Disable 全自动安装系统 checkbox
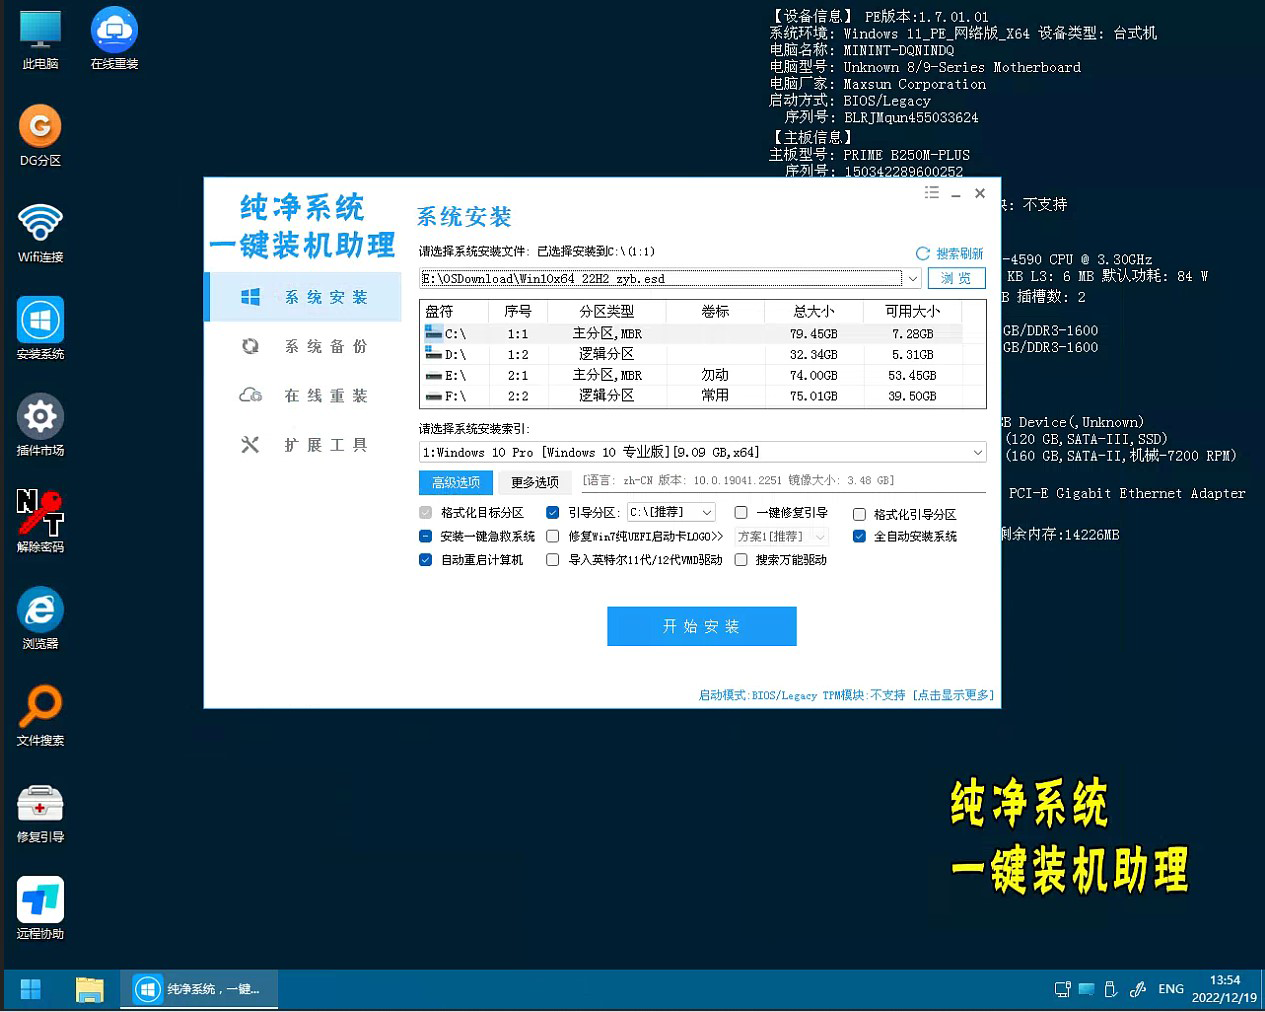The height and width of the screenshot is (1012, 1265). point(859,536)
